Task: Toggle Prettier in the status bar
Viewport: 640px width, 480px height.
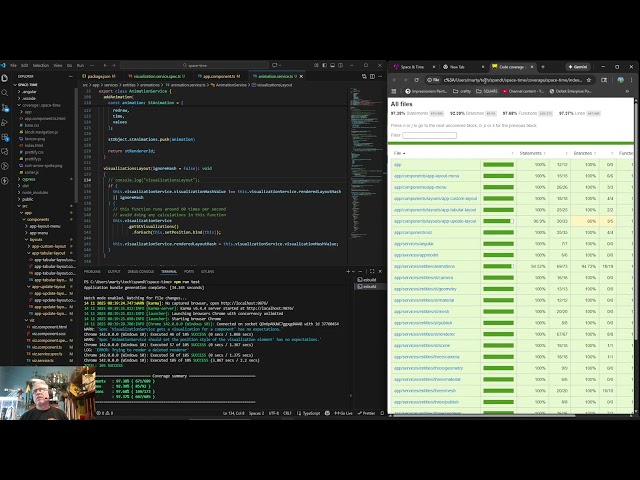Action: (x=366, y=413)
